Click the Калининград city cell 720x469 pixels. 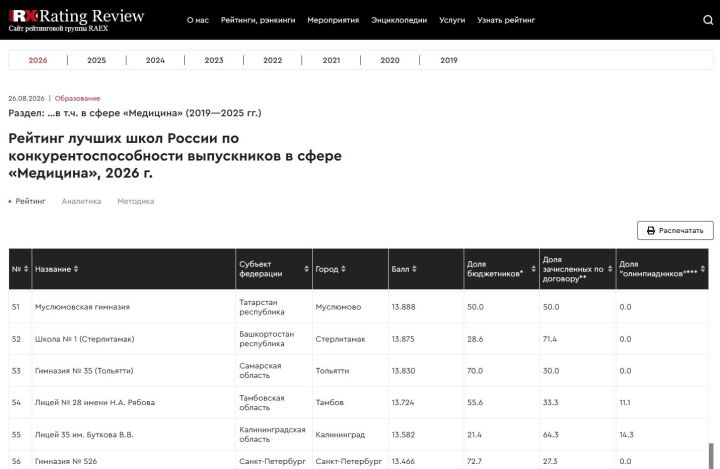pos(340,435)
